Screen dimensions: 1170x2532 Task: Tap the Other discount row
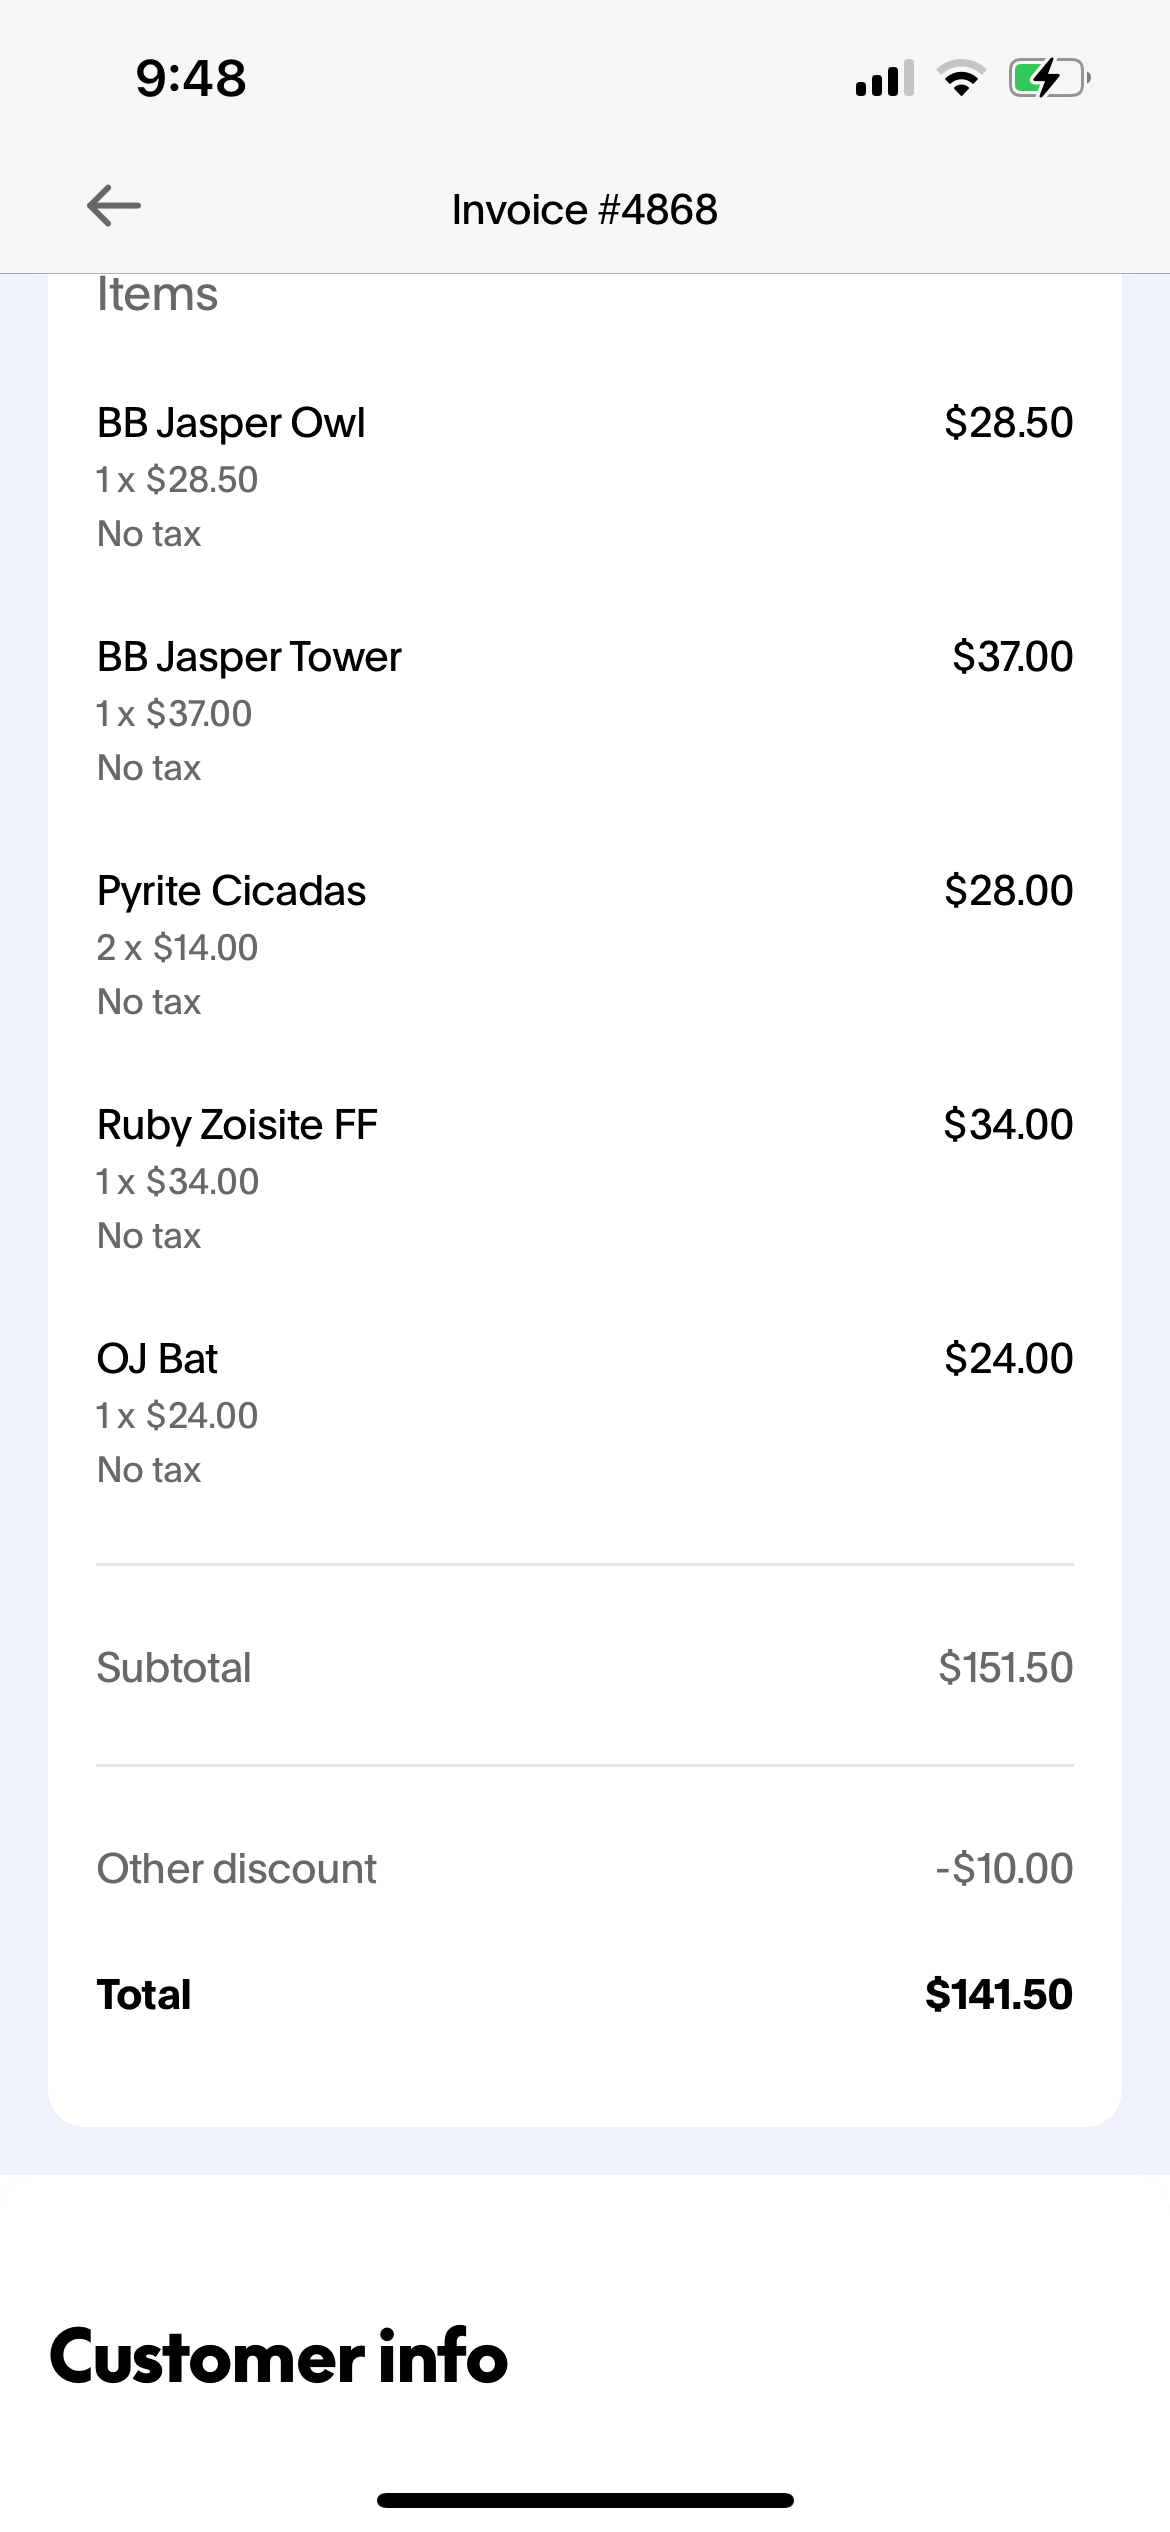[585, 1868]
